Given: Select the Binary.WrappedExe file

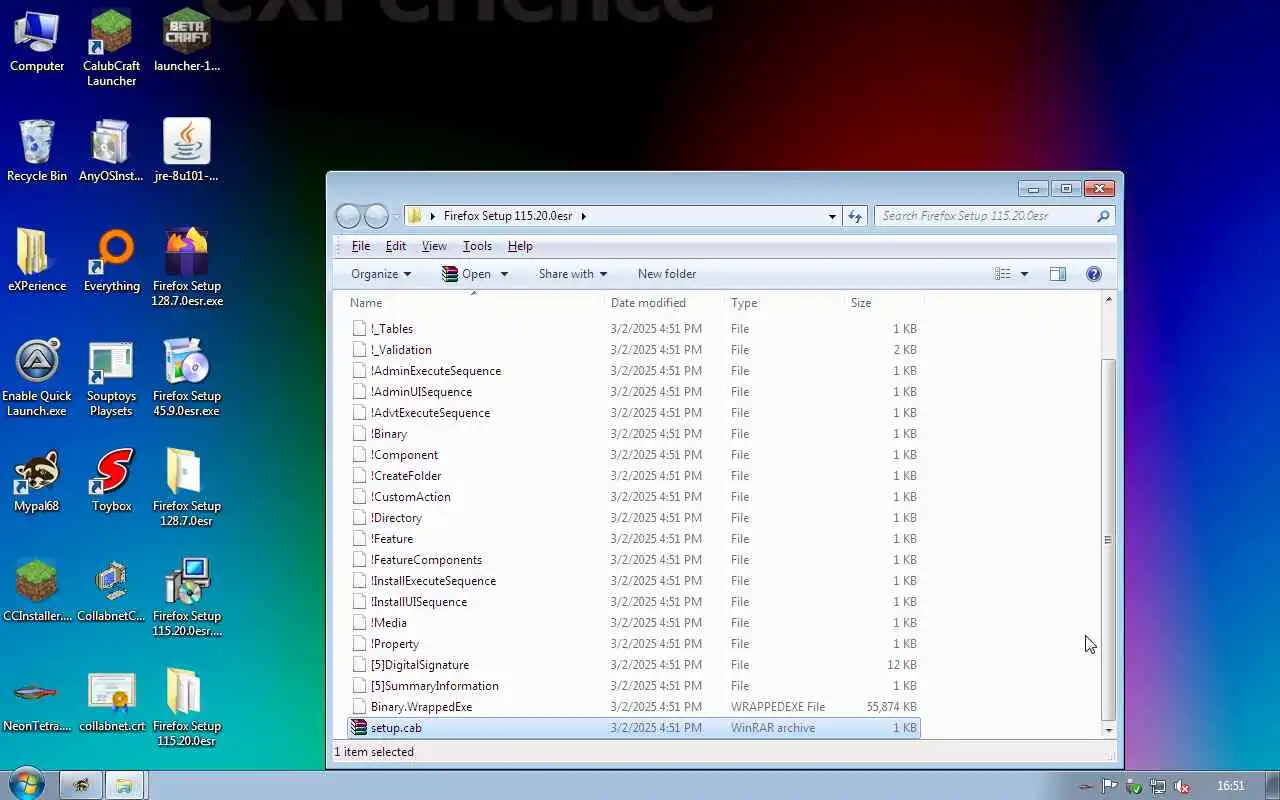Looking at the screenshot, I should point(634,707).
